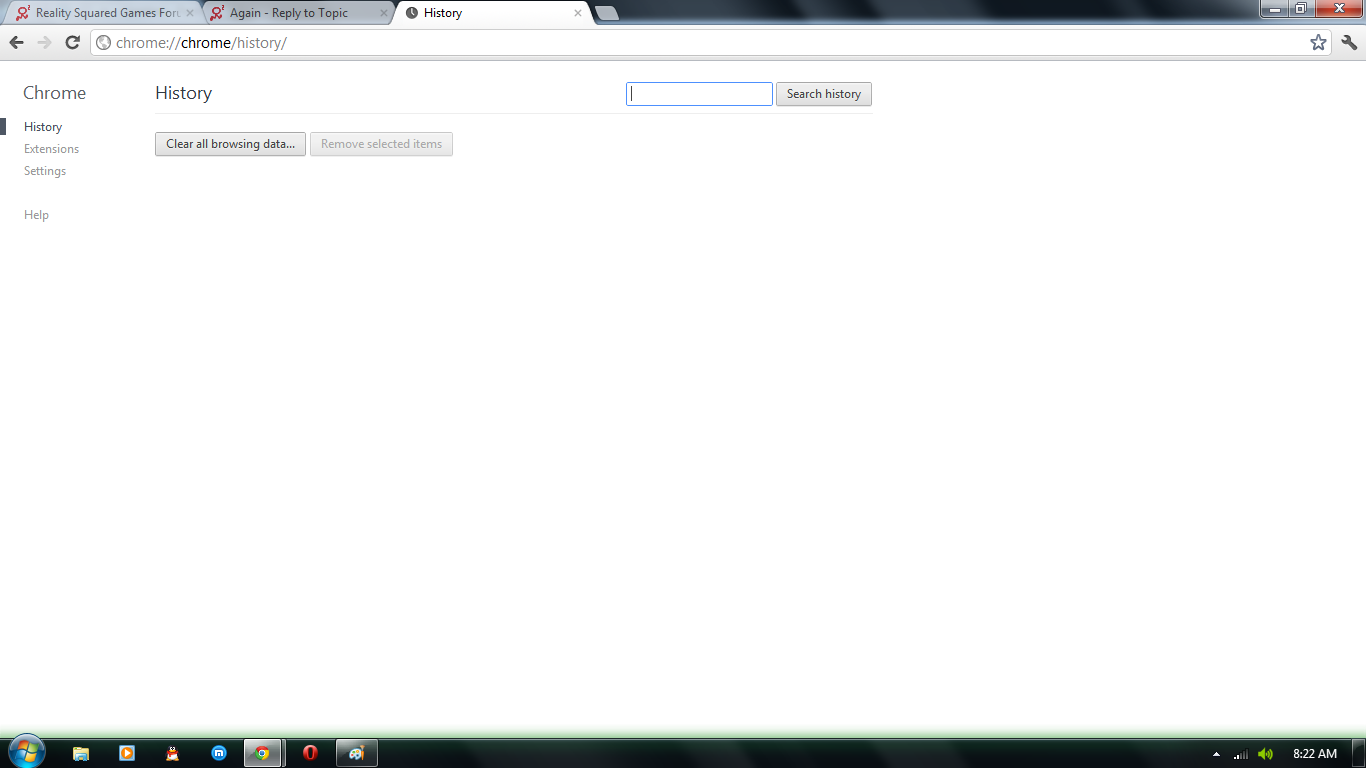Viewport: 1366px width, 768px height.
Task: Launch Opera from the taskbar
Action: coord(310,753)
